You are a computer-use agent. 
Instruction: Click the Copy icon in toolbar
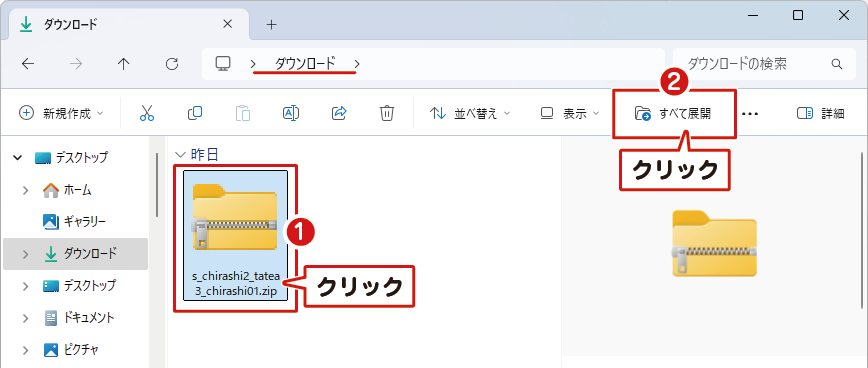(x=195, y=113)
